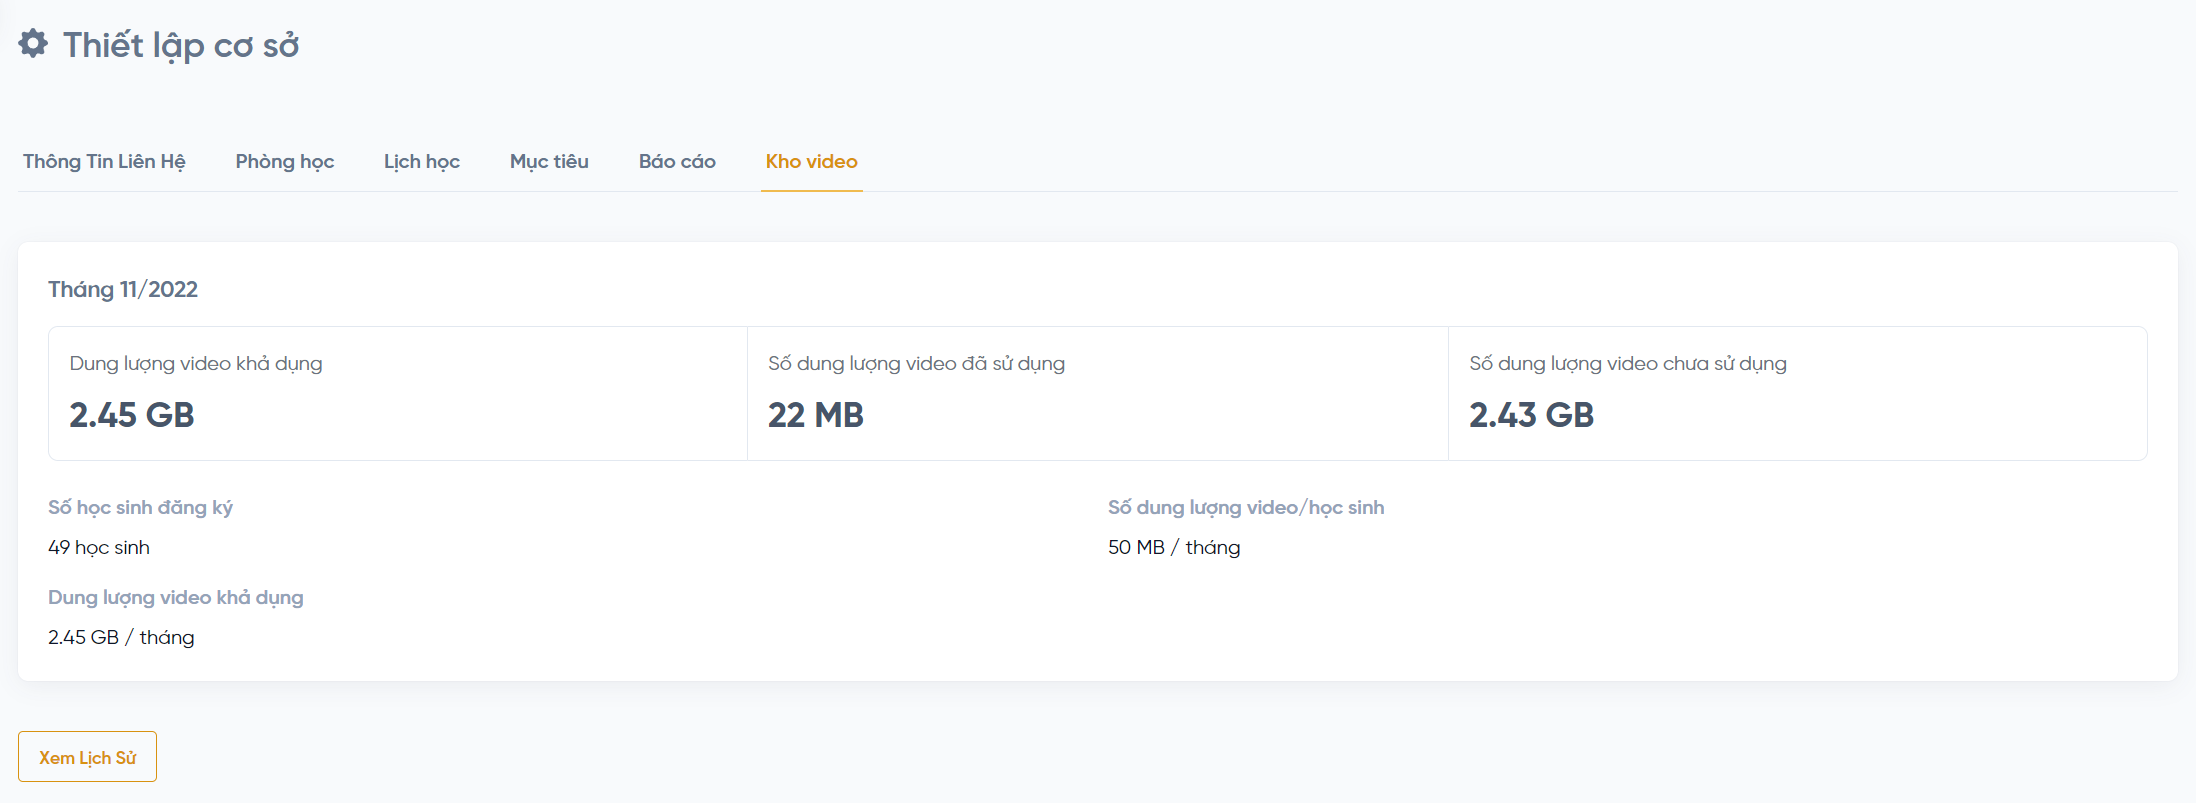
Task: Select the active Kho video tab
Action: 811,162
